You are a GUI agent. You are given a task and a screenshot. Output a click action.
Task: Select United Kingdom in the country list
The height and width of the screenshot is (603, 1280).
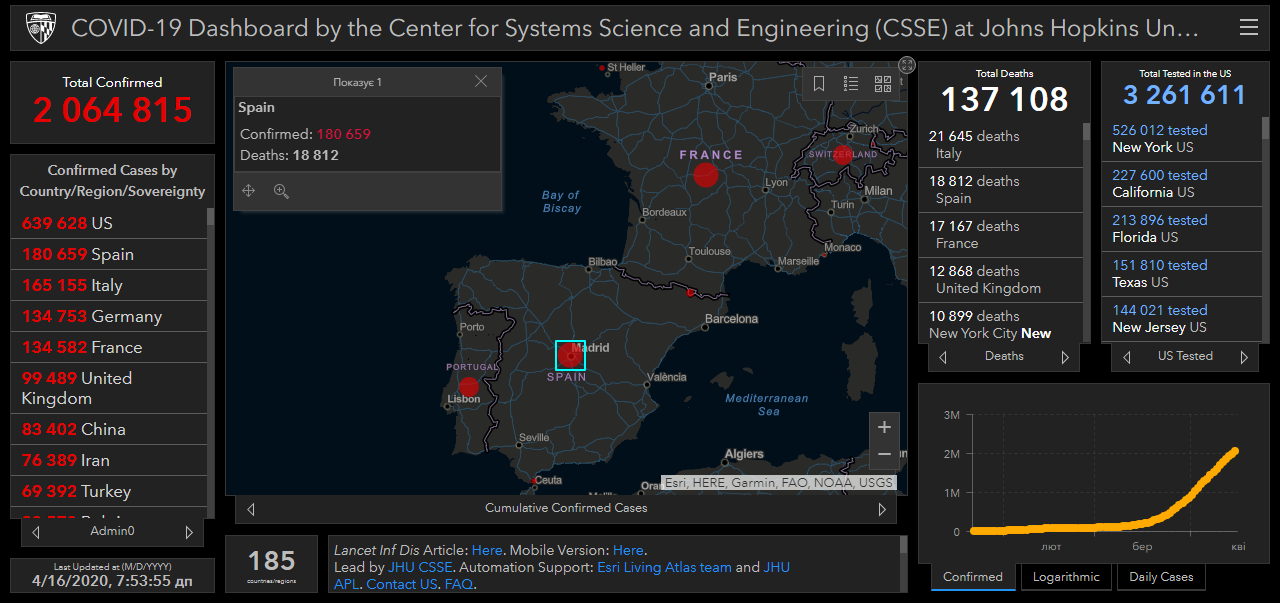point(108,388)
